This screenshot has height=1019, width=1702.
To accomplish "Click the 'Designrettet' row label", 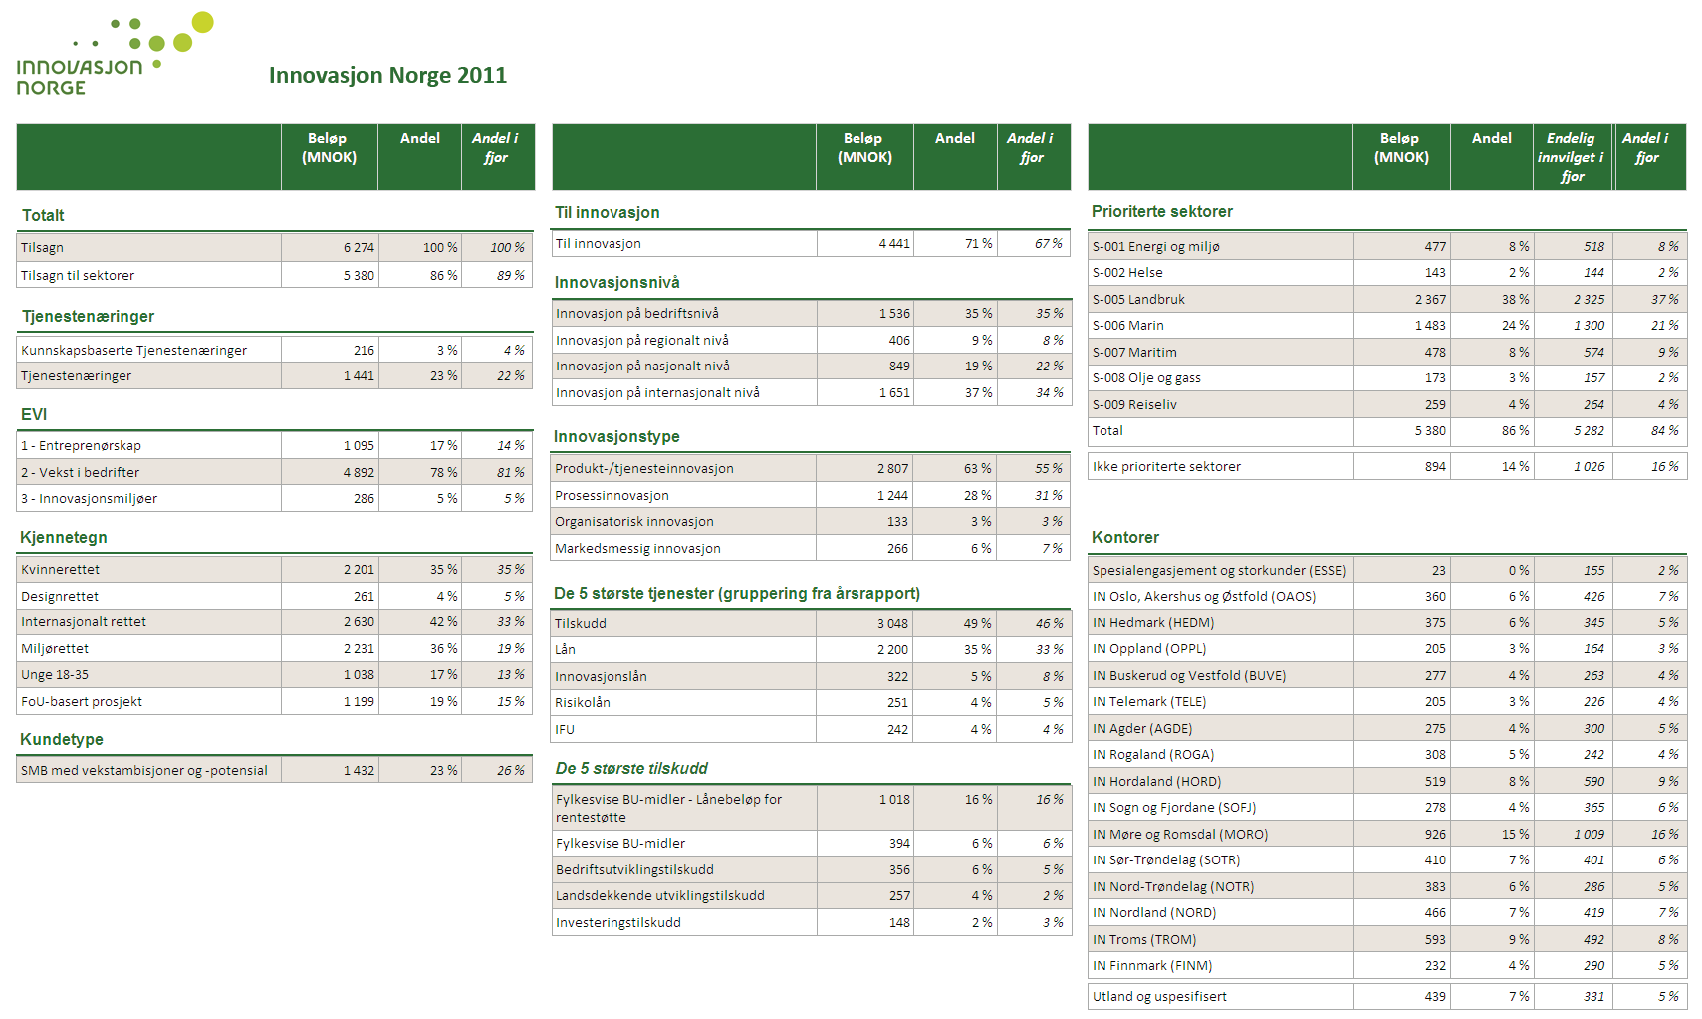I will click(x=60, y=596).
